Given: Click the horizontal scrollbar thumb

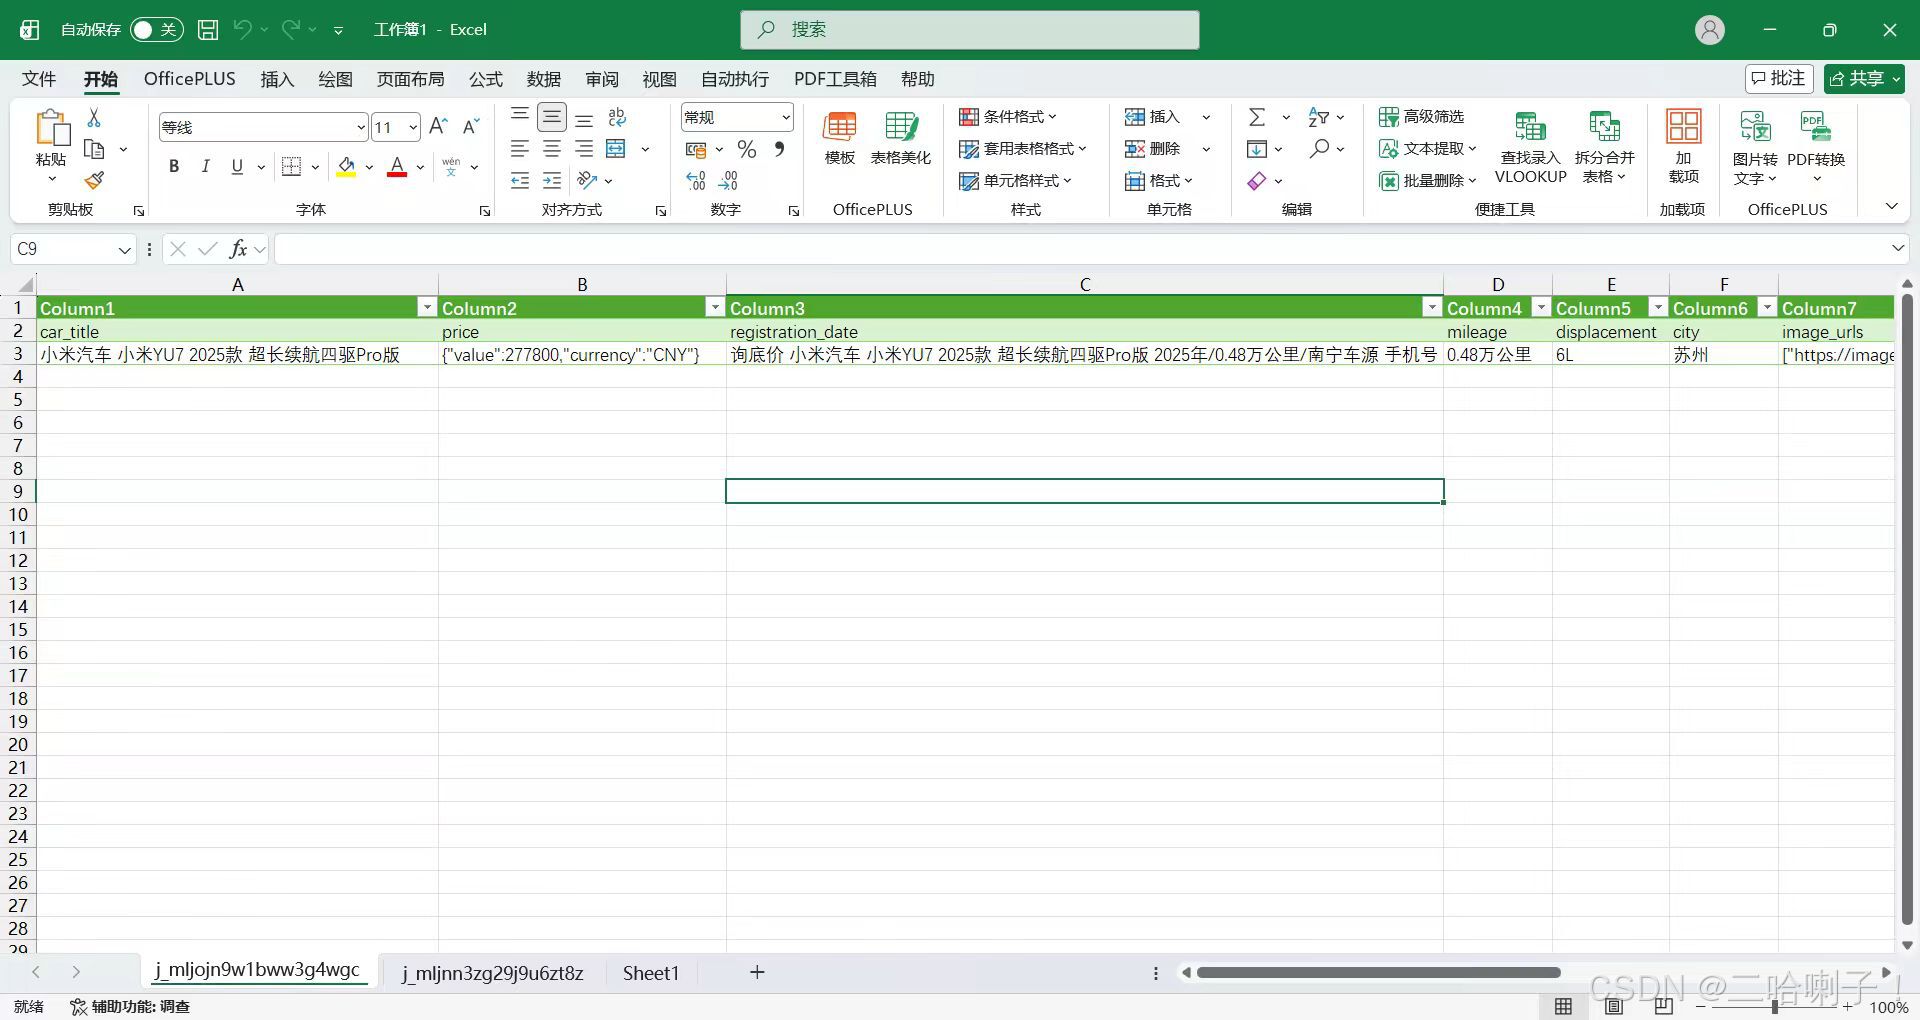Looking at the screenshot, I should click(1378, 972).
